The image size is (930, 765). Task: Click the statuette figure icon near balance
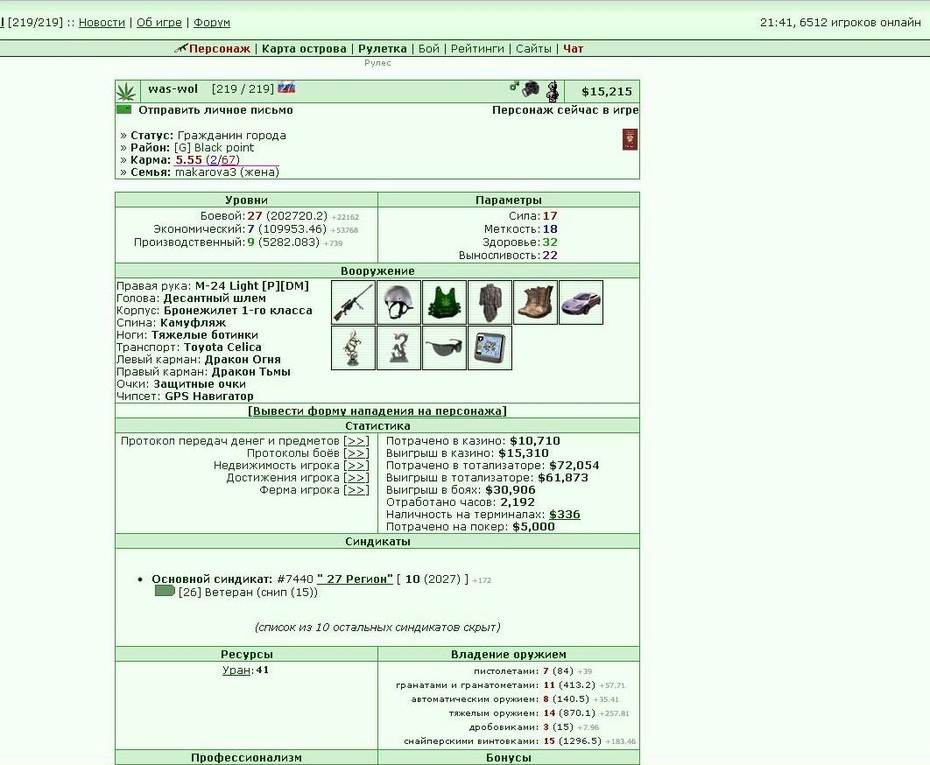pyautogui.click(x=553, y=91)
